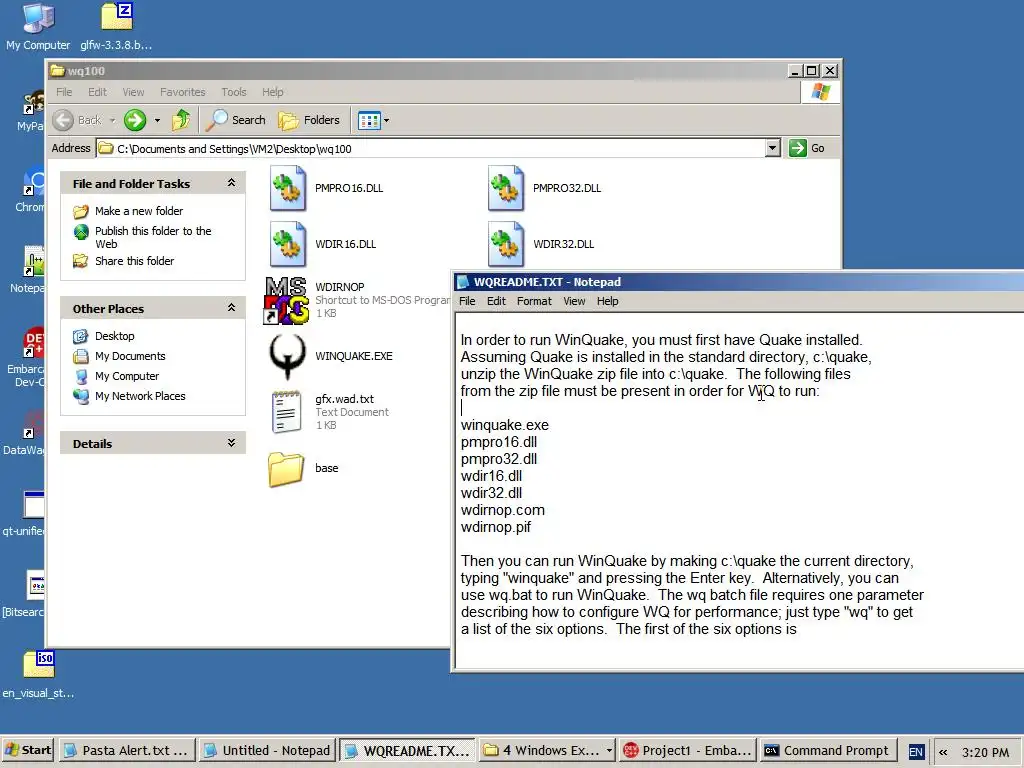This screenshot has height=768, width=1024.
Task: Go to My Computer in Other Places
Action: pos(127,376)
